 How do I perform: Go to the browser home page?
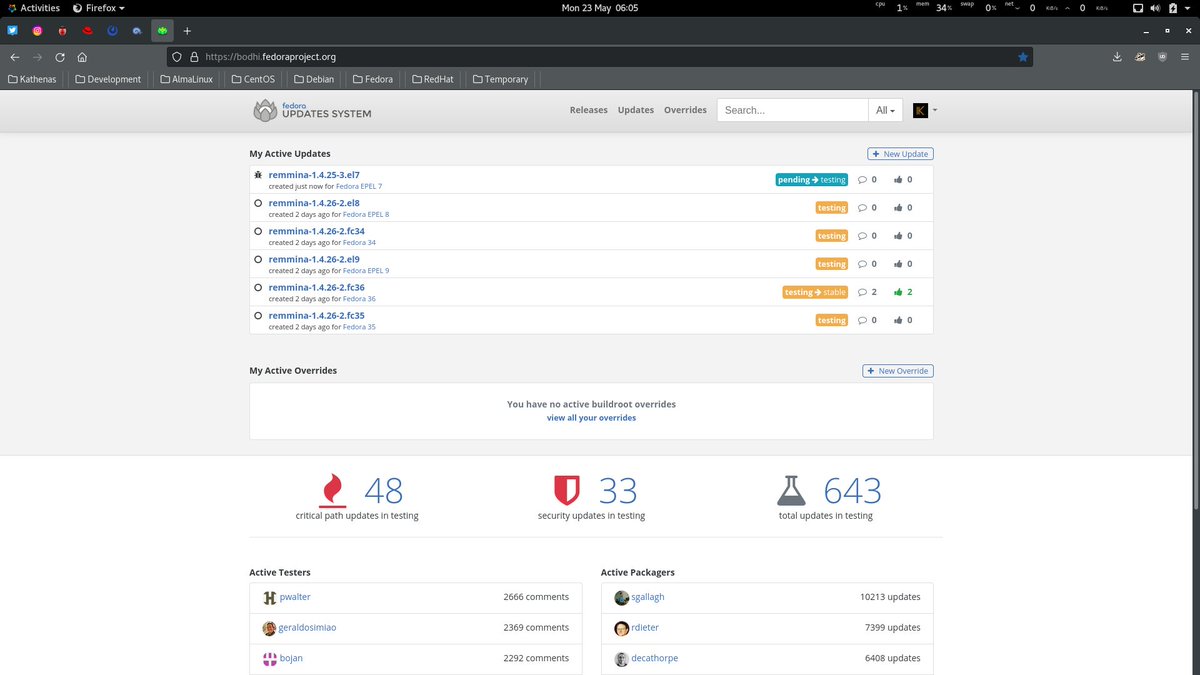(82, 57)
